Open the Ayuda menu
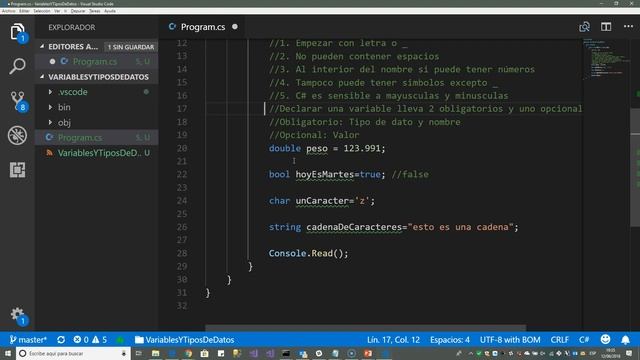Image resolution: width=640 pixels, height=360 pixels. point(110,11)
